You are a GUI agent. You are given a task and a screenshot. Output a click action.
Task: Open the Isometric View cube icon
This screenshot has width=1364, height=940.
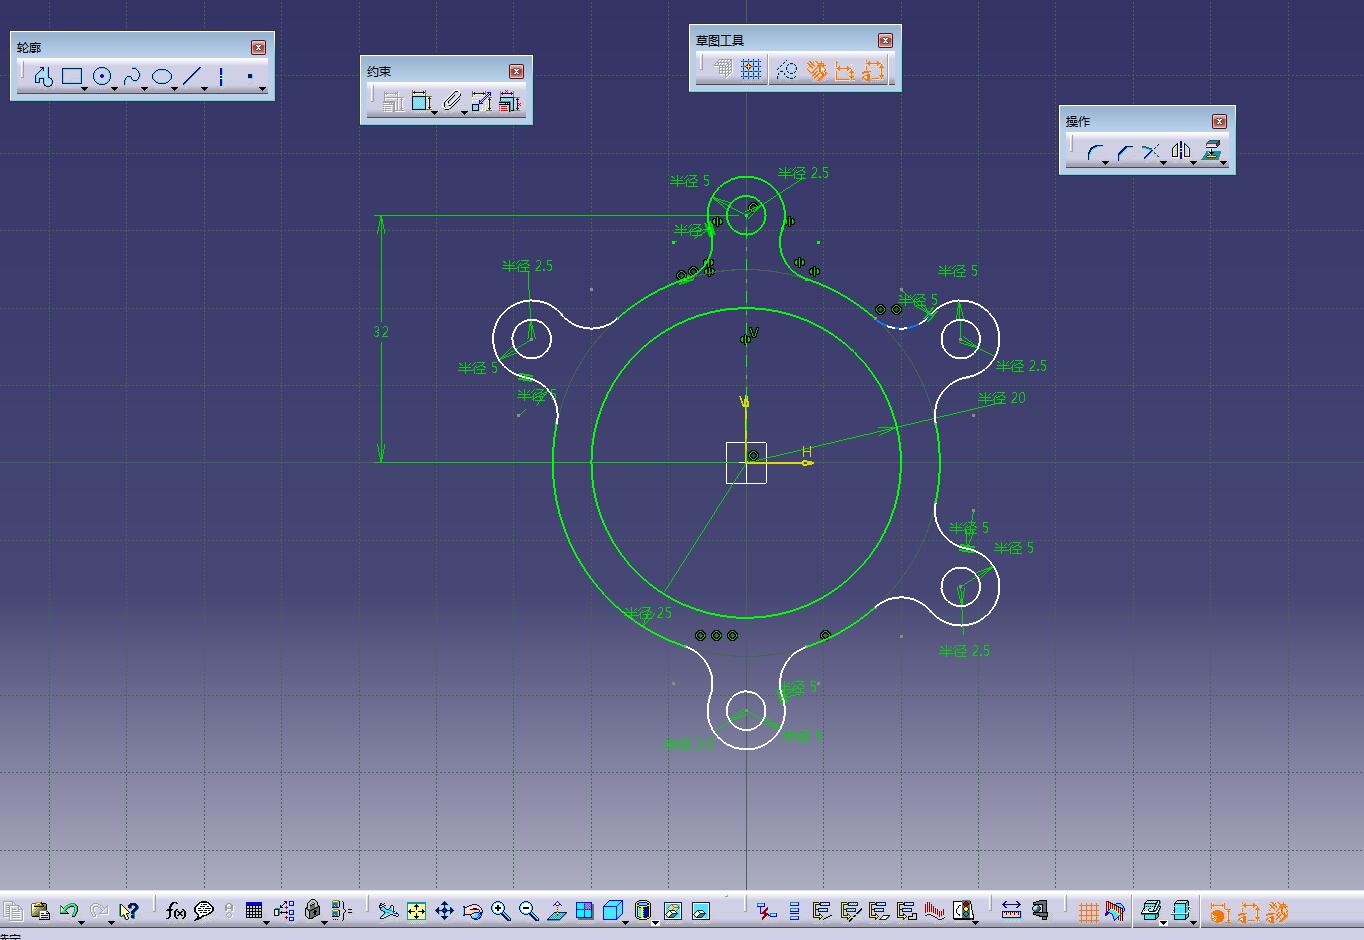[x=613, y=911]
